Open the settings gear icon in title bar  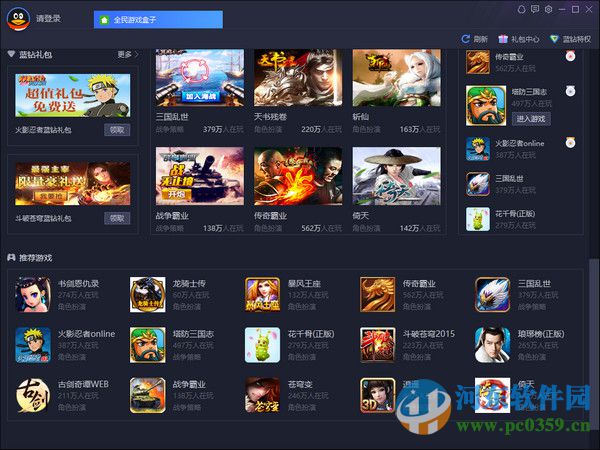[x=548, y=10]
